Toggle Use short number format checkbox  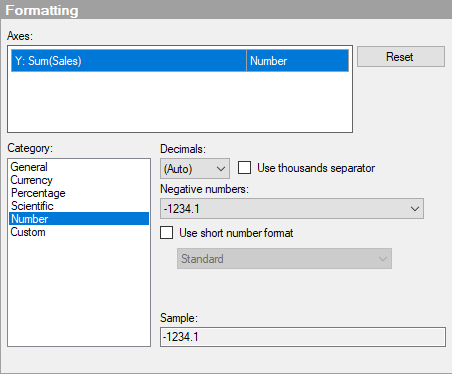pyautogui.click(x=167, y=233)
